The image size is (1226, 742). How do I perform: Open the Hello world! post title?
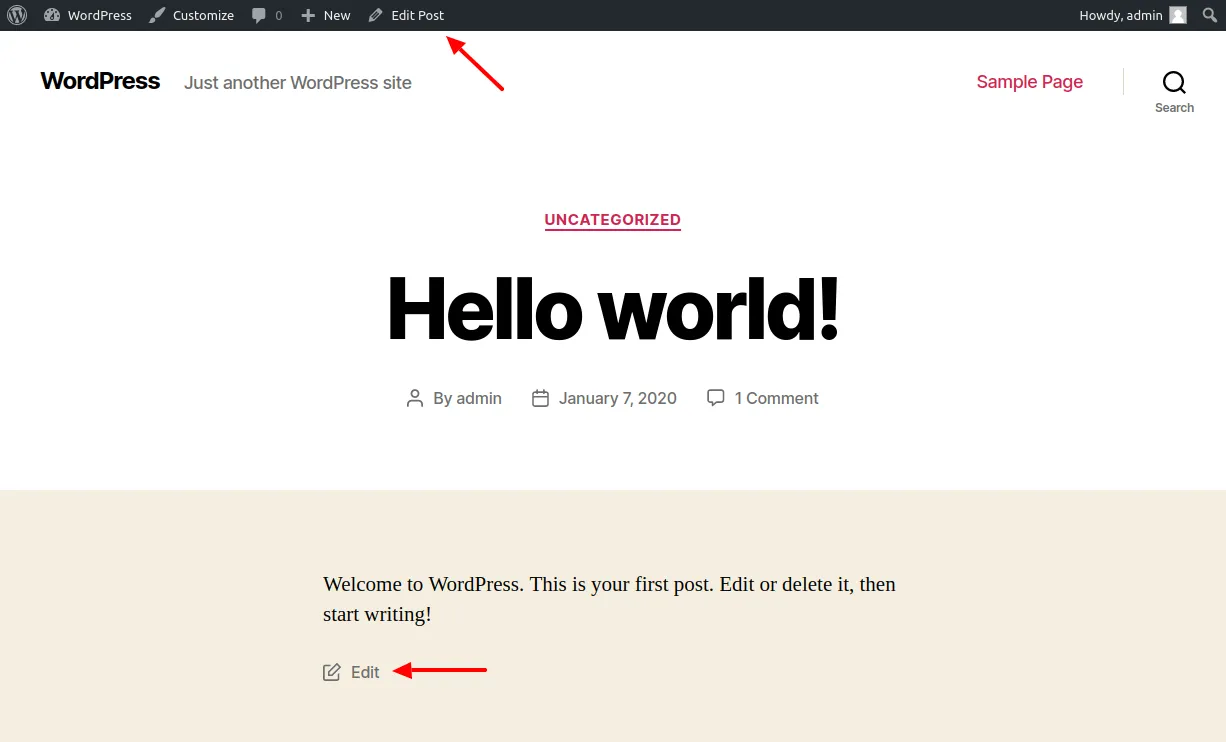tap(613, 308)
